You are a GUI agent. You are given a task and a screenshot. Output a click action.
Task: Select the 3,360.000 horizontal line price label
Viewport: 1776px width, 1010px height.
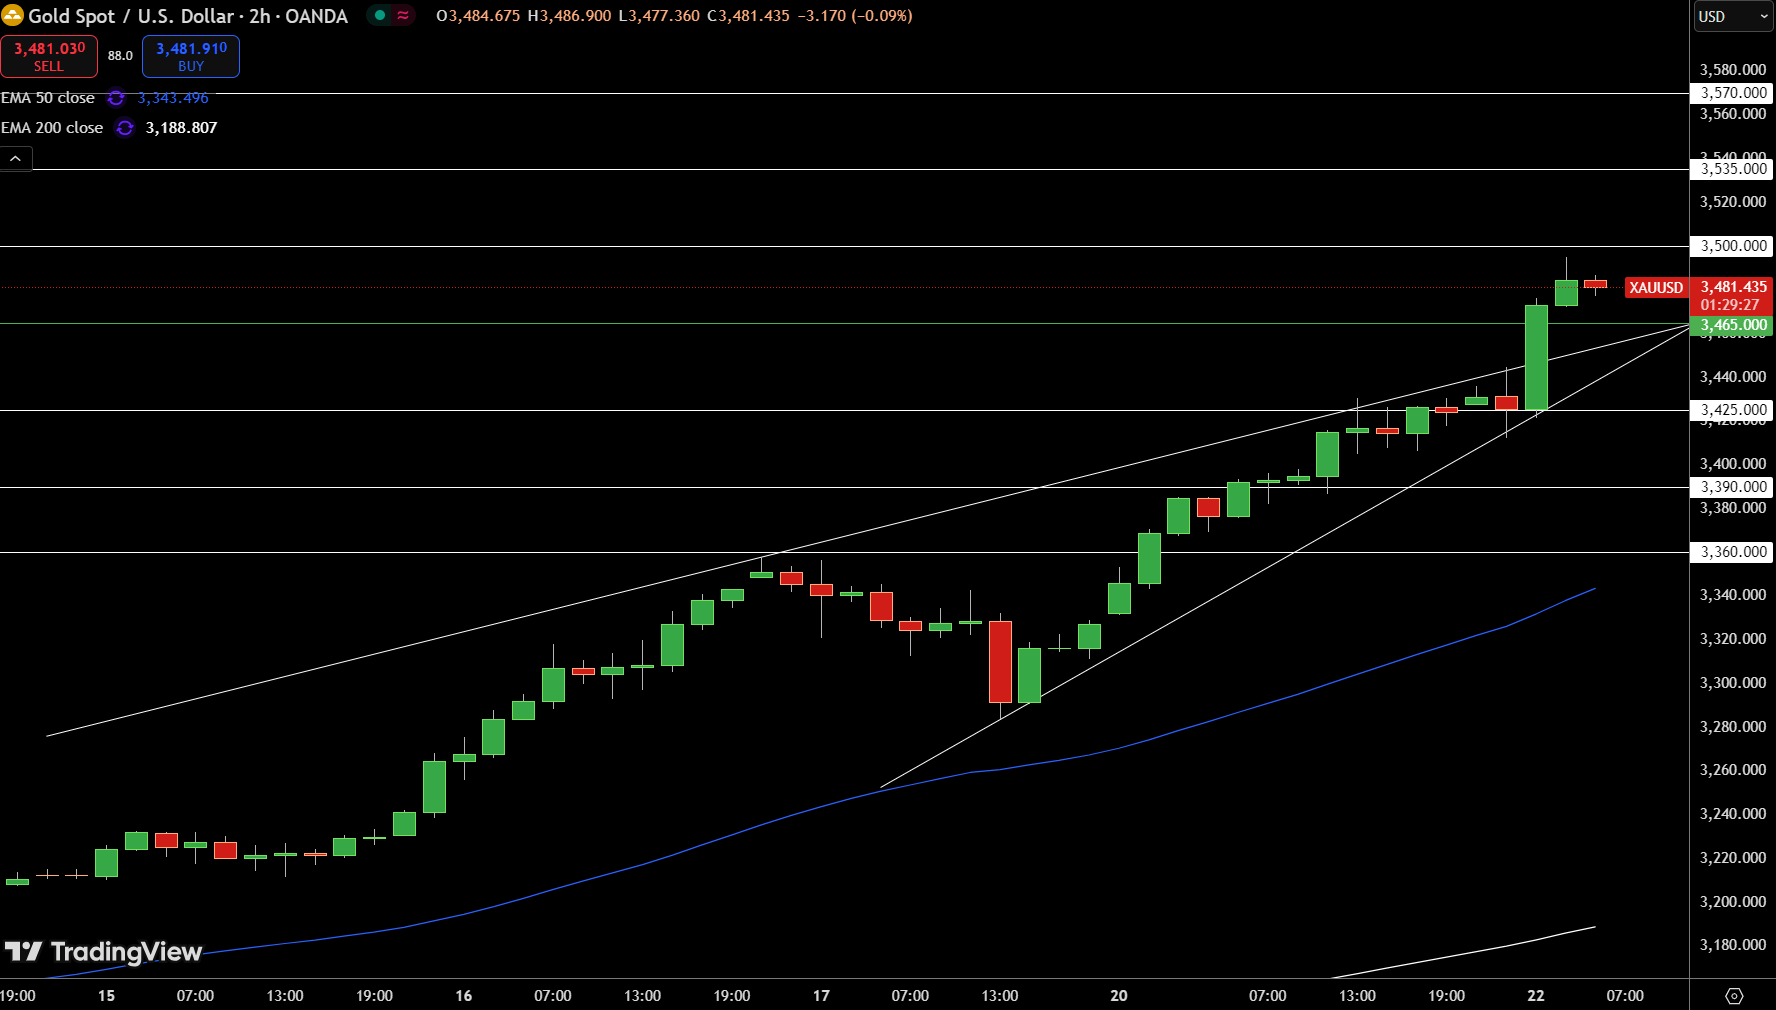1731,552
